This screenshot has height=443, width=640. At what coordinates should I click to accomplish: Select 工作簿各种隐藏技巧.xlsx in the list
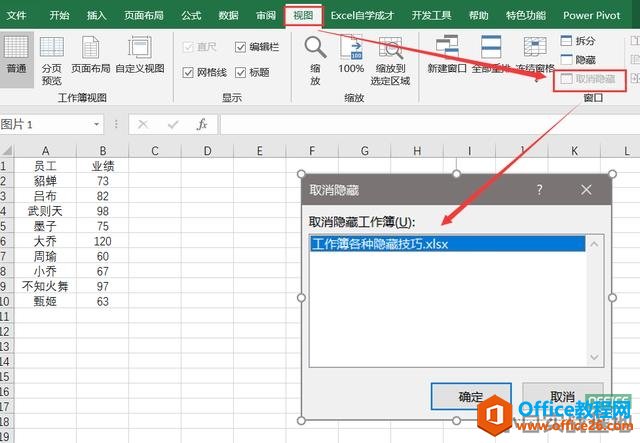[447, 244]
